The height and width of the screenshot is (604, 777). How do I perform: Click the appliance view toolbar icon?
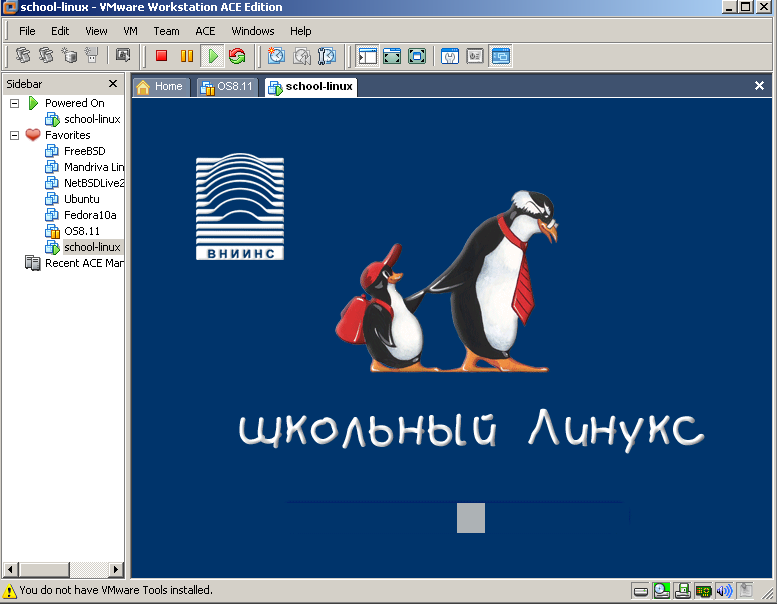tap(475, 56)
